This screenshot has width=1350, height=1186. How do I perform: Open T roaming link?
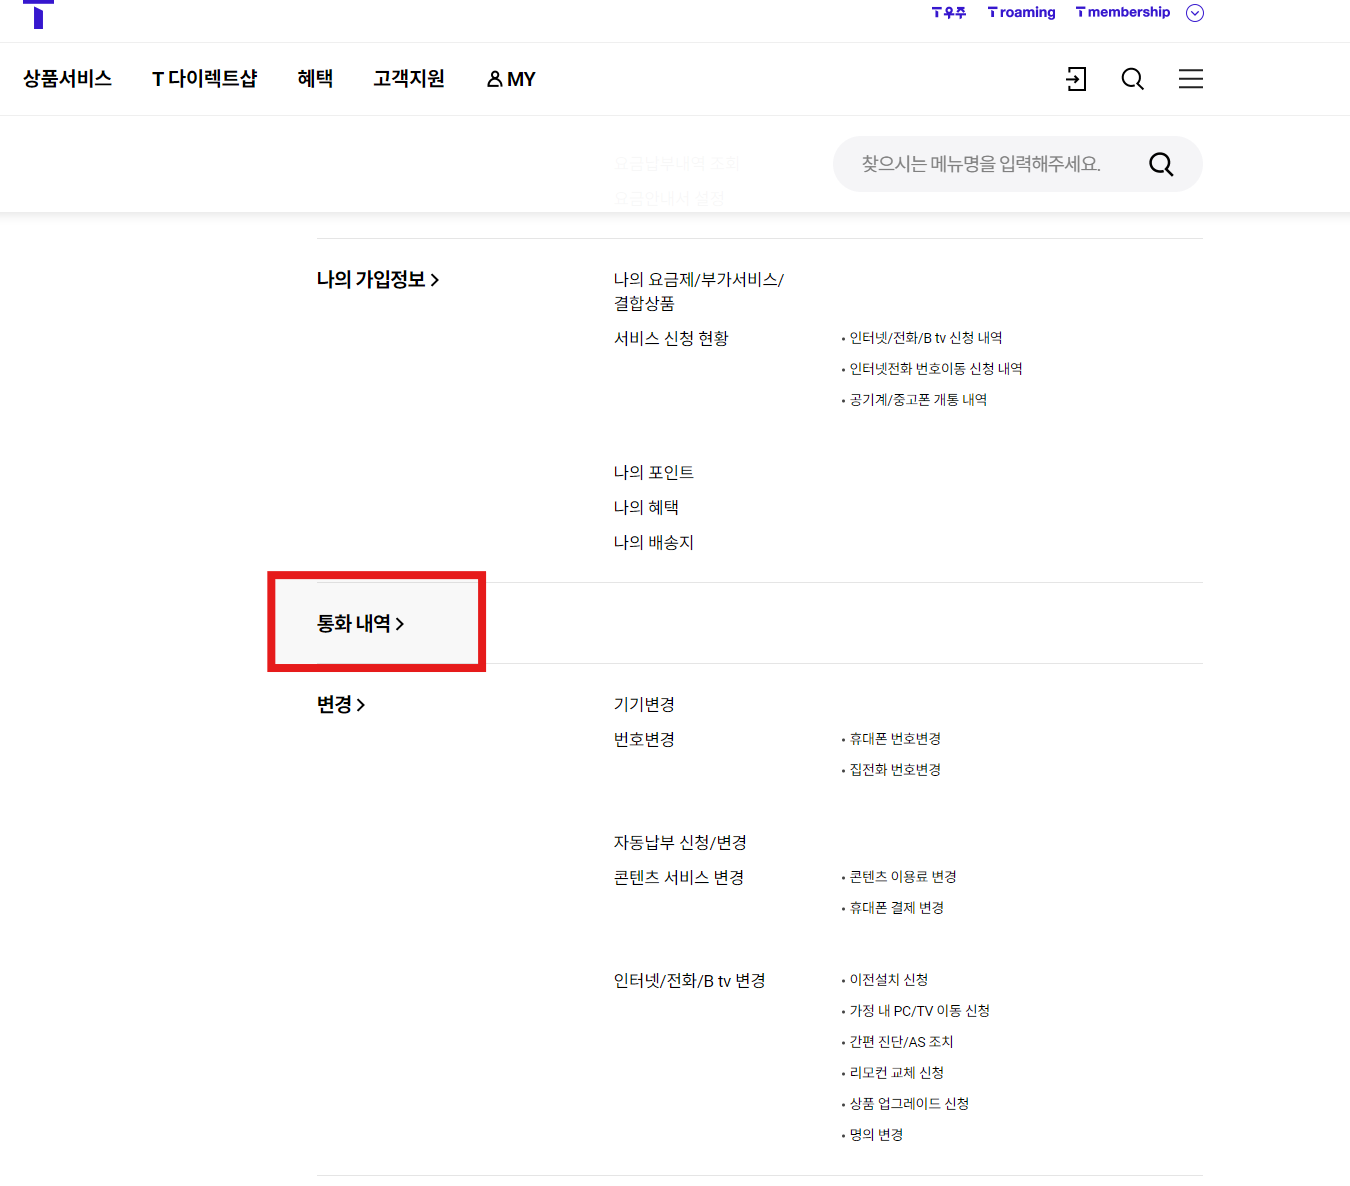tap(1021, 13)
